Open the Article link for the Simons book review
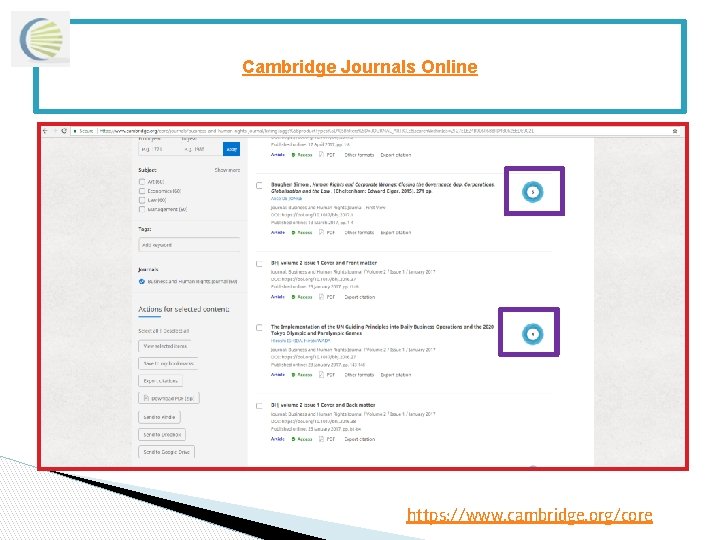 pos(278,232)
